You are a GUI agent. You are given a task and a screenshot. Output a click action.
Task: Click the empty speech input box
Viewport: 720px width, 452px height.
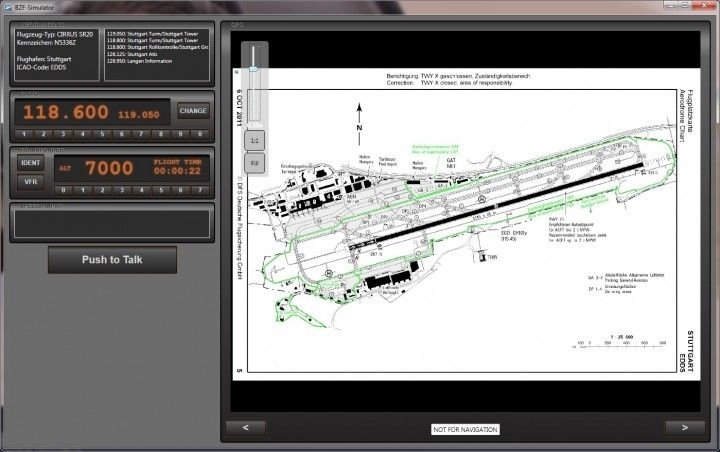point(111,223)
